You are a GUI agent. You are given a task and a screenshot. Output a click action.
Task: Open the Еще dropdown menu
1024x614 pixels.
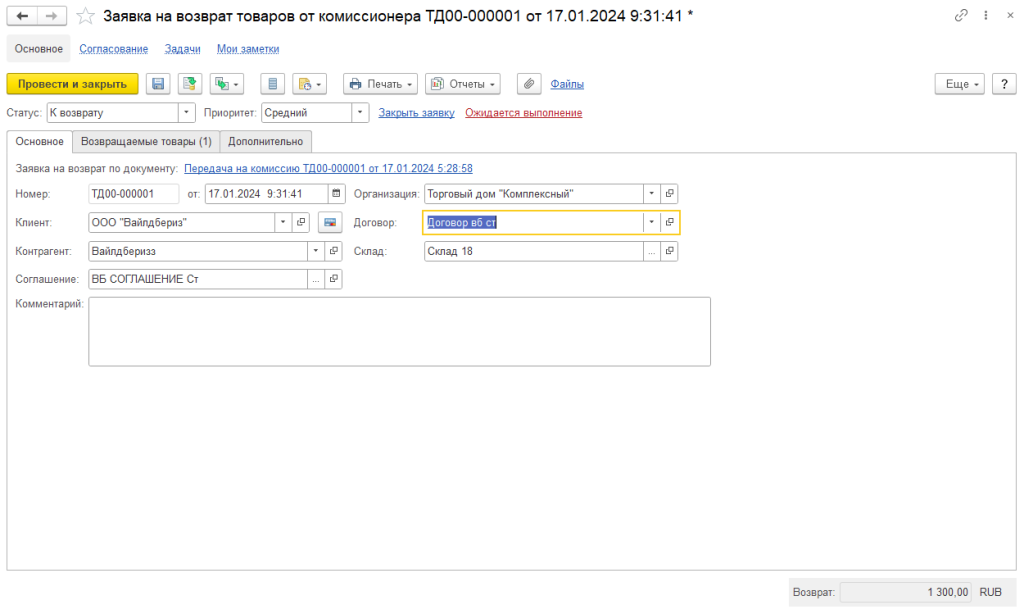coord(960,84)
